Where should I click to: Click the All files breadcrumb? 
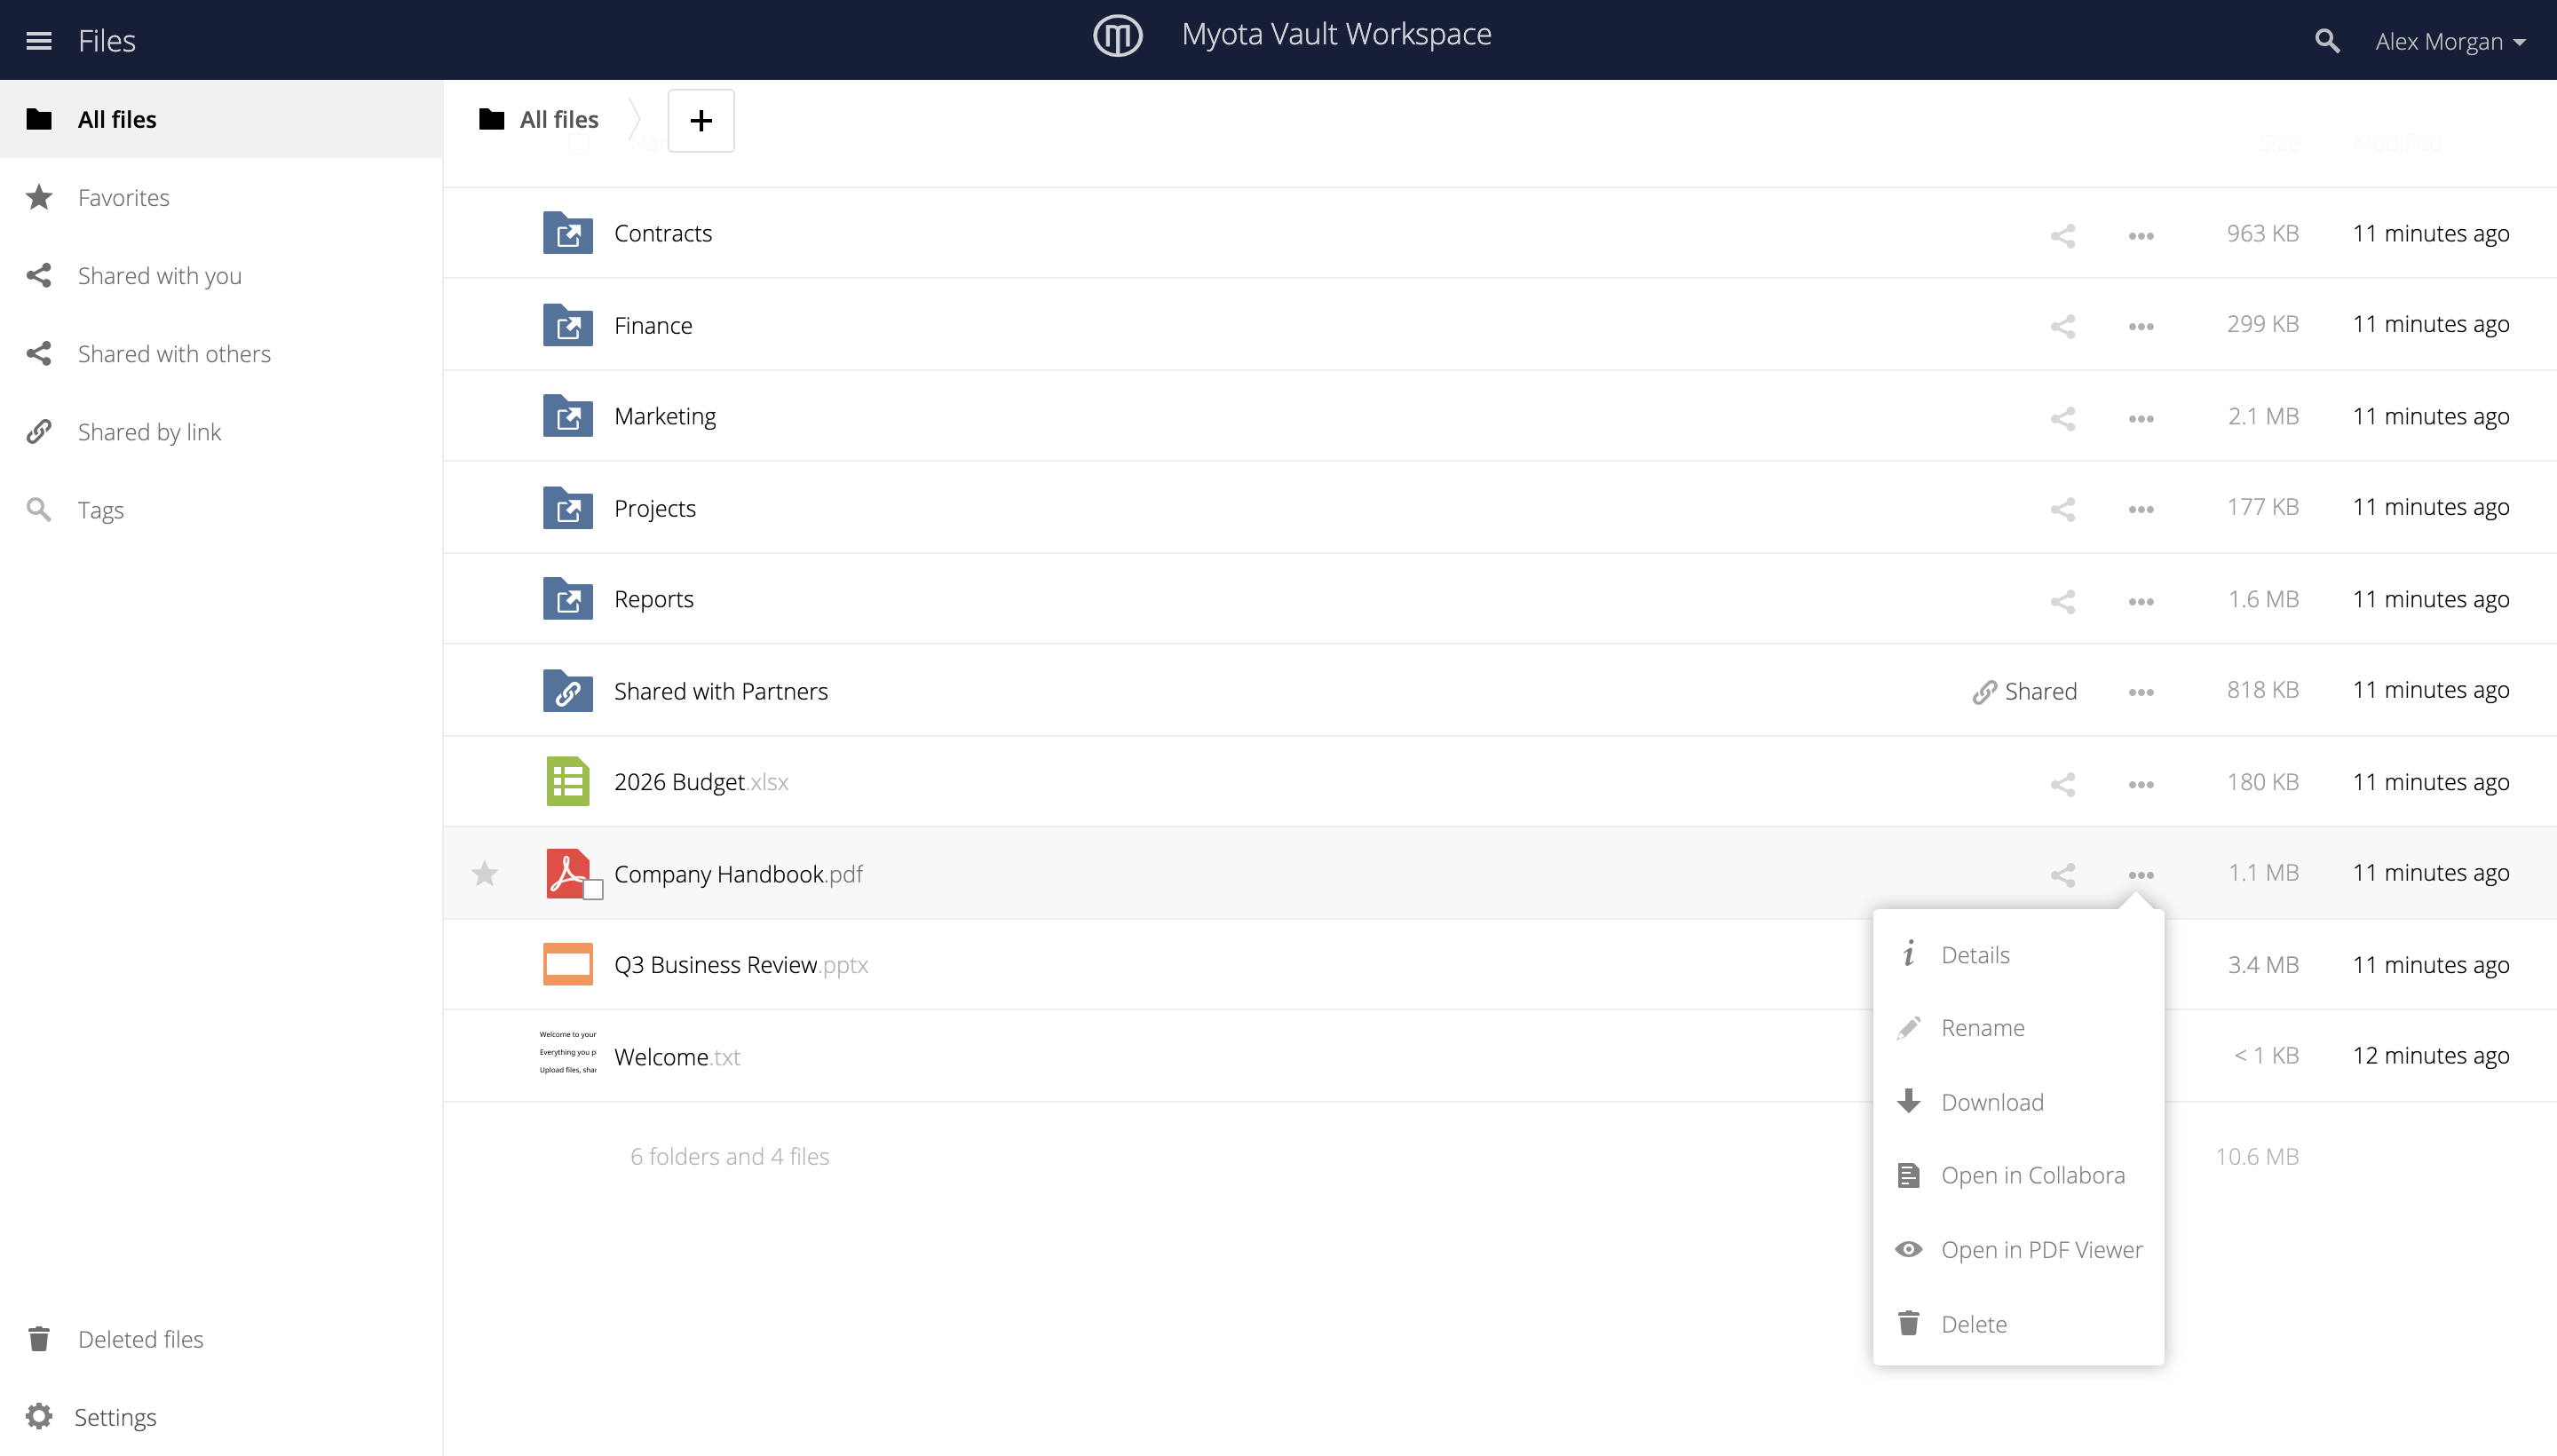[539, 119]
